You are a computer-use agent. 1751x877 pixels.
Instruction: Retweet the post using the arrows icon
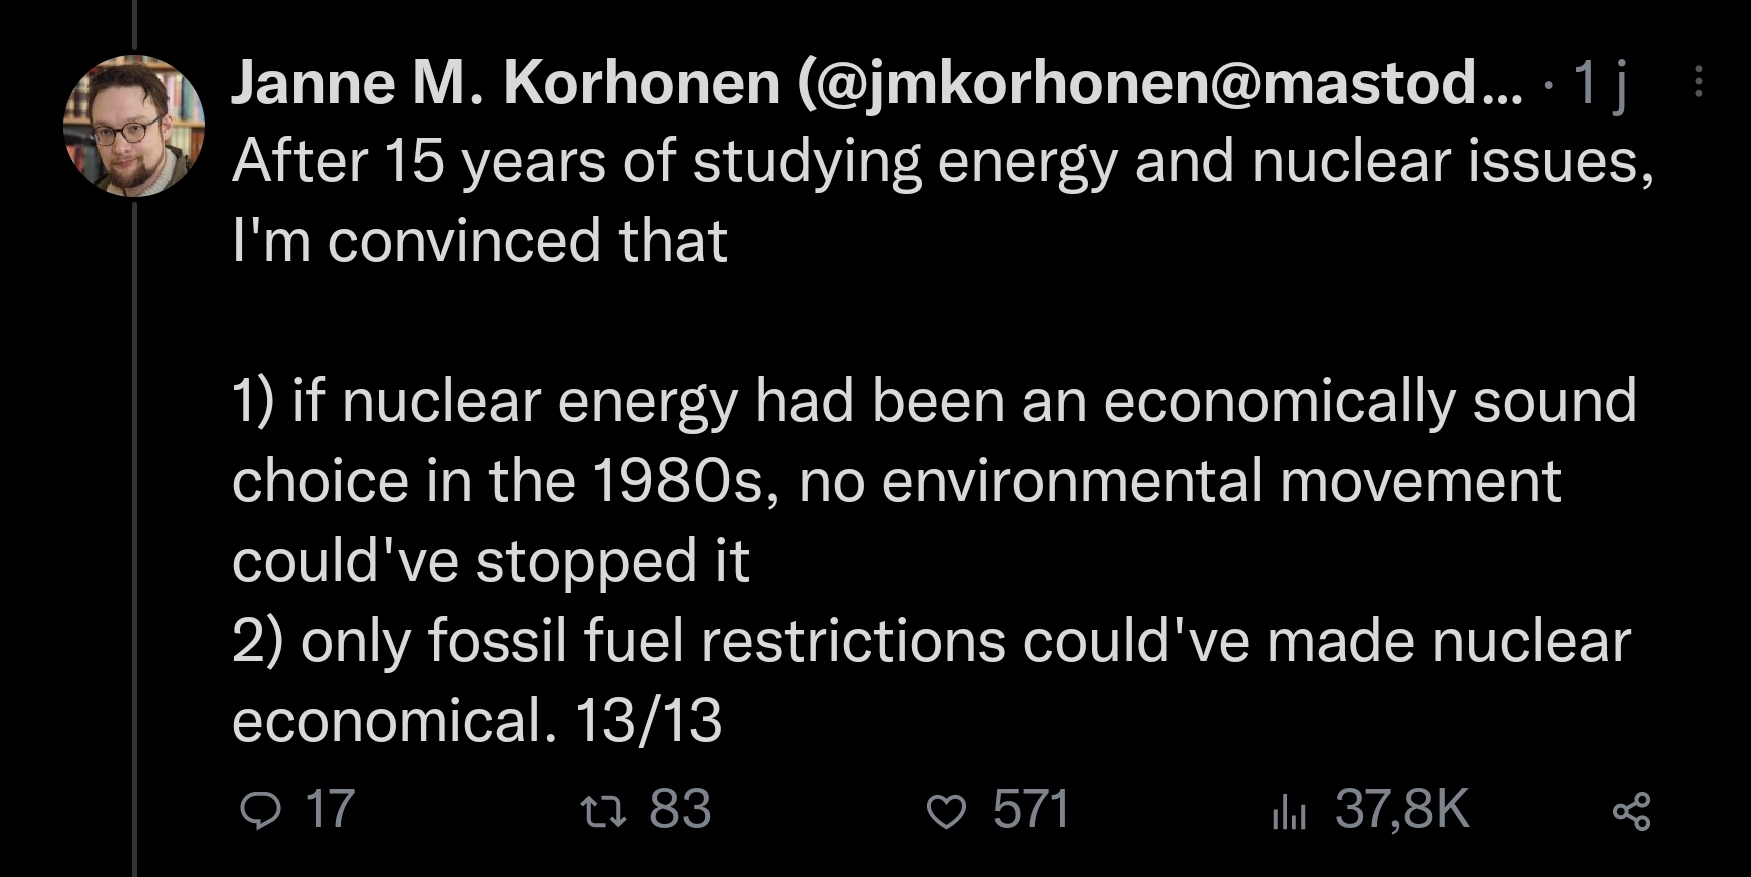[605, 811]
